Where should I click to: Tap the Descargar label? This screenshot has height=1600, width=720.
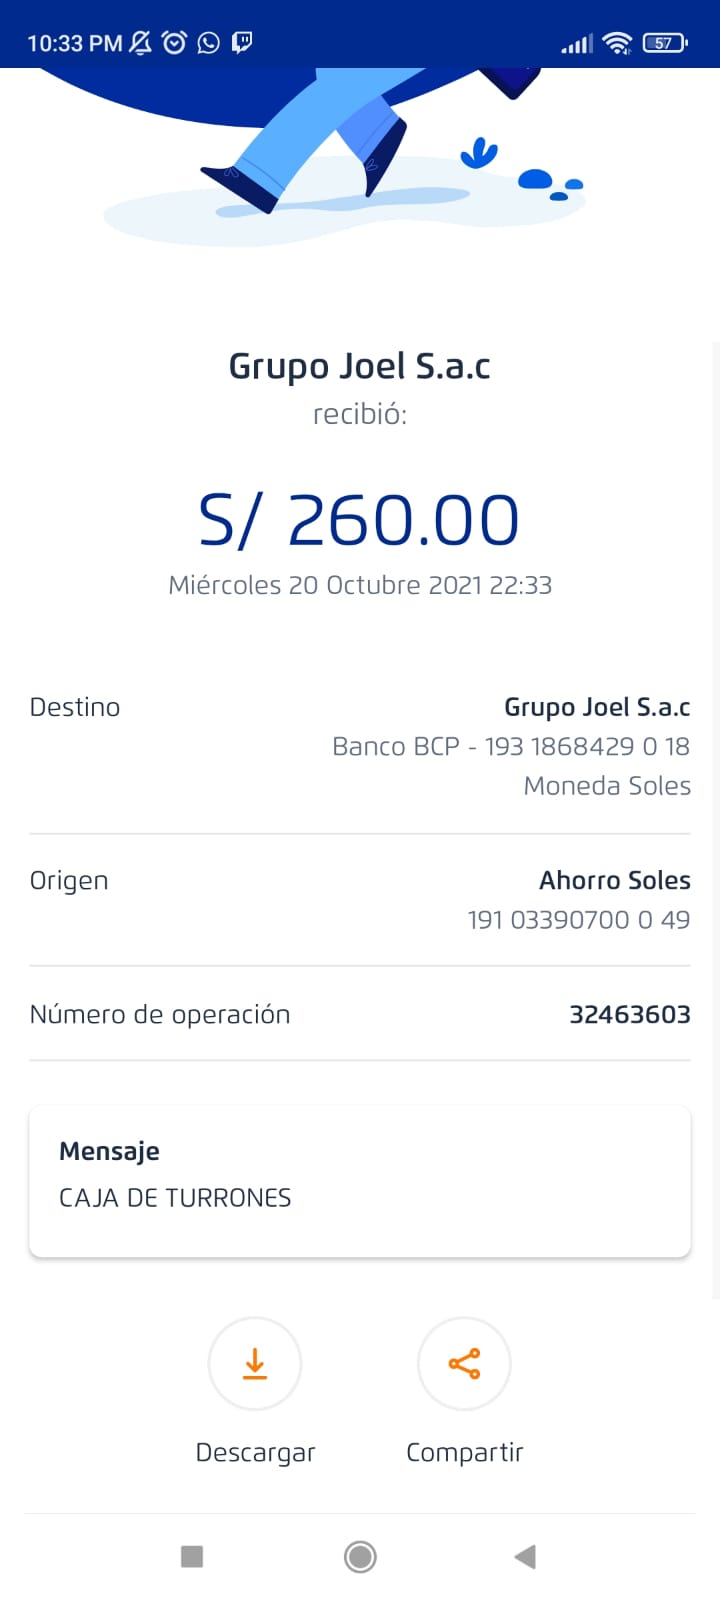pos(255,1452)
